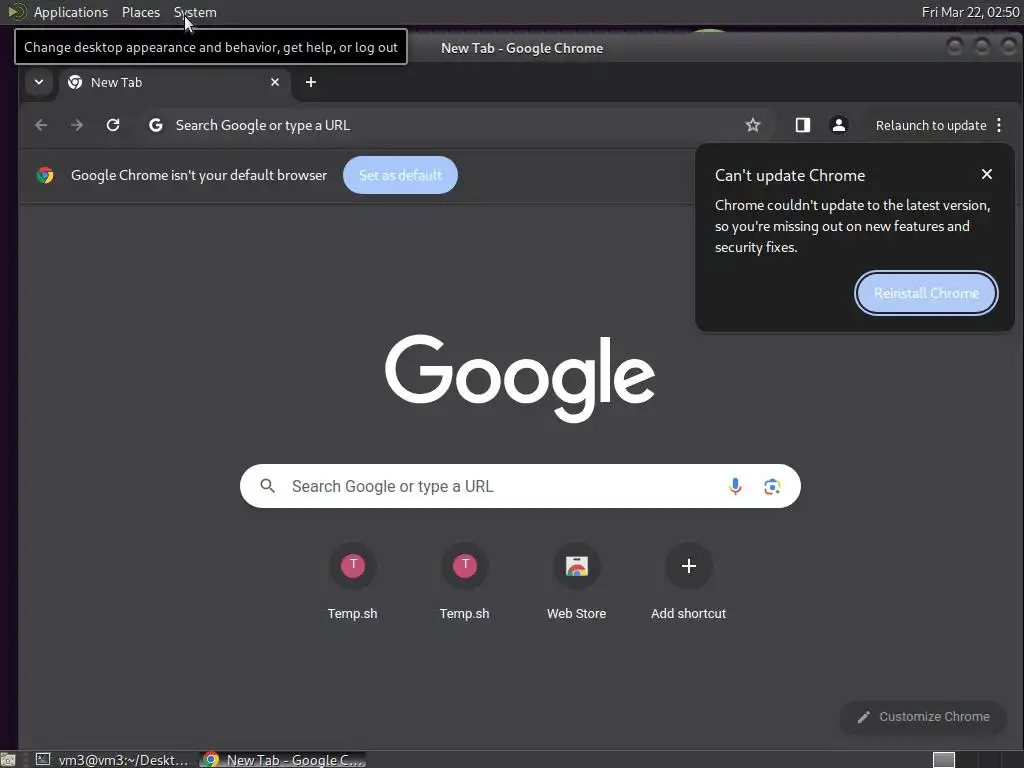Screen dimensions: 1024x768
Task: Click the Google icon in address bar
Action: [x=155, y=125]
